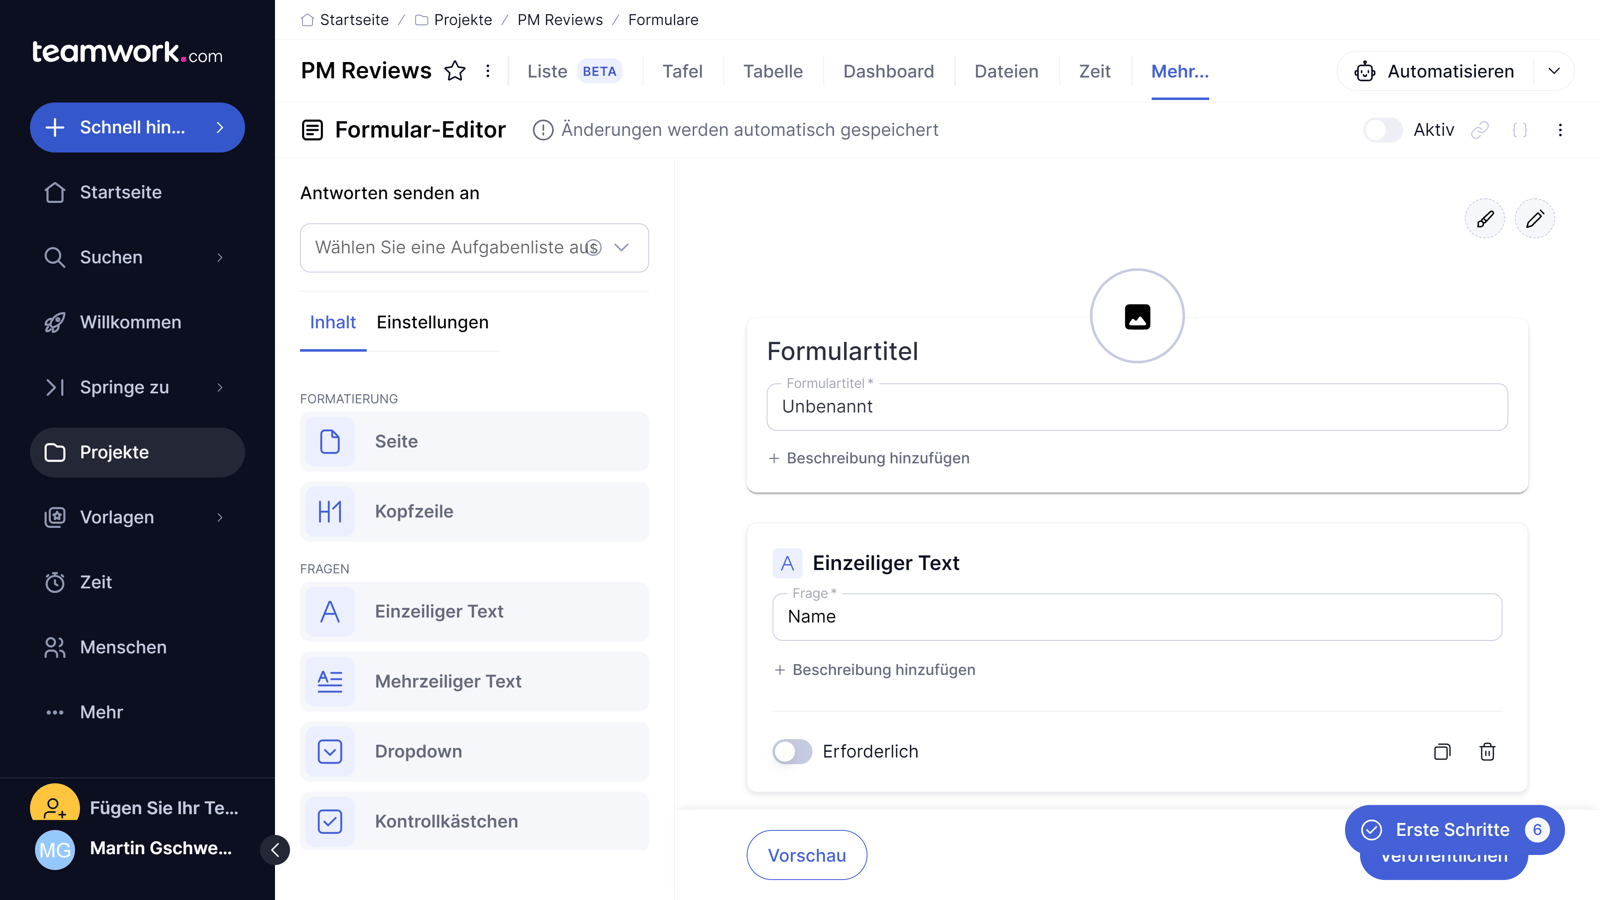
Task: Open the embed code icon next to Aktiv
Action: tap(1520, 130)
